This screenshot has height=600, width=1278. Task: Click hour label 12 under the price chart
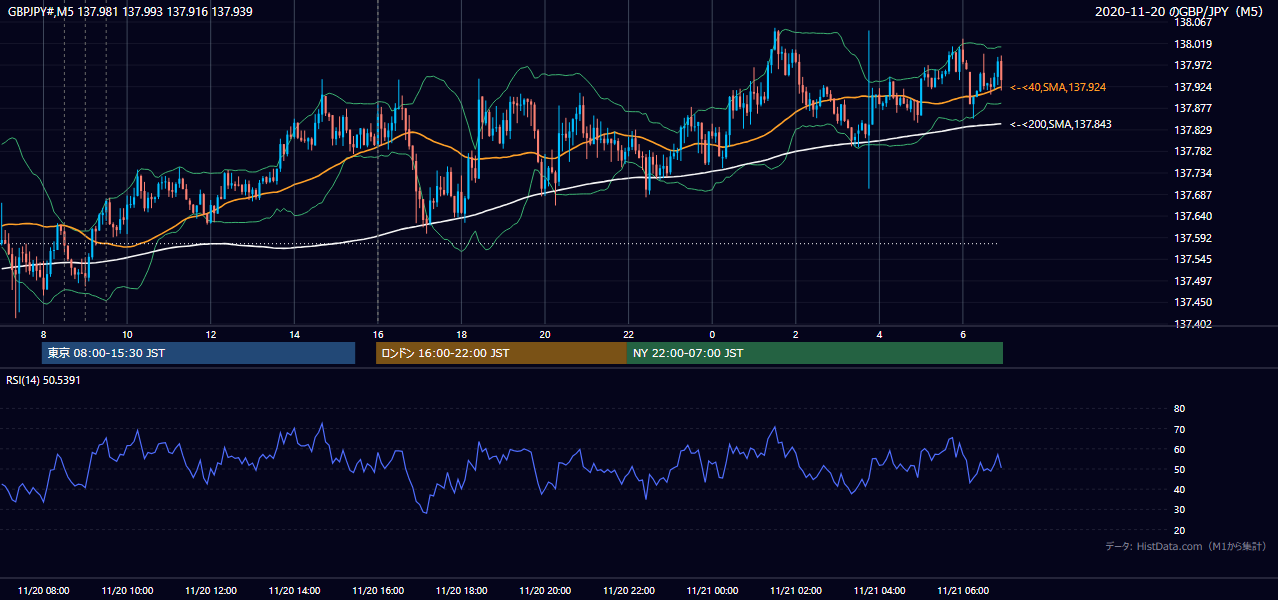(x=211, y=334)
